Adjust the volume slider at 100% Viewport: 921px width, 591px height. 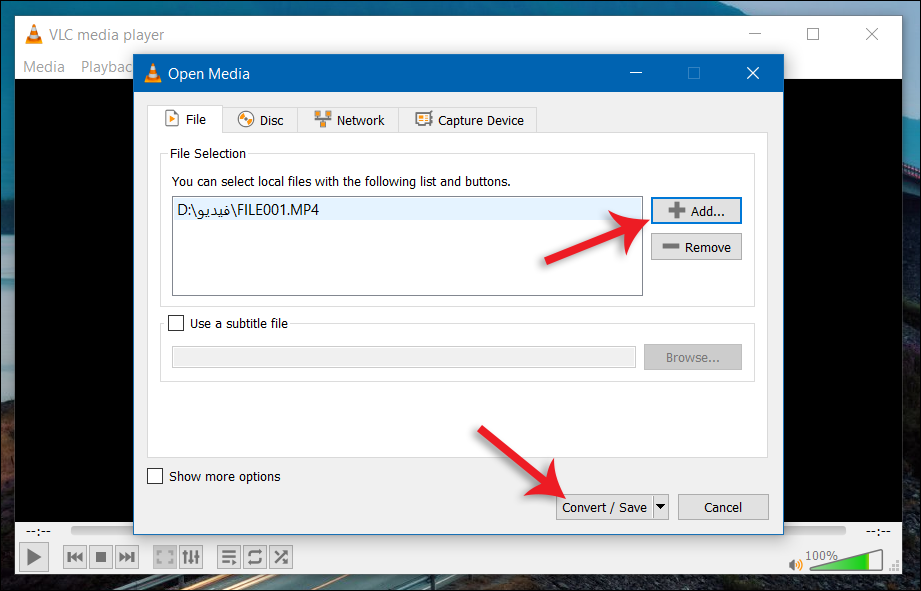(x=846, y=561)
